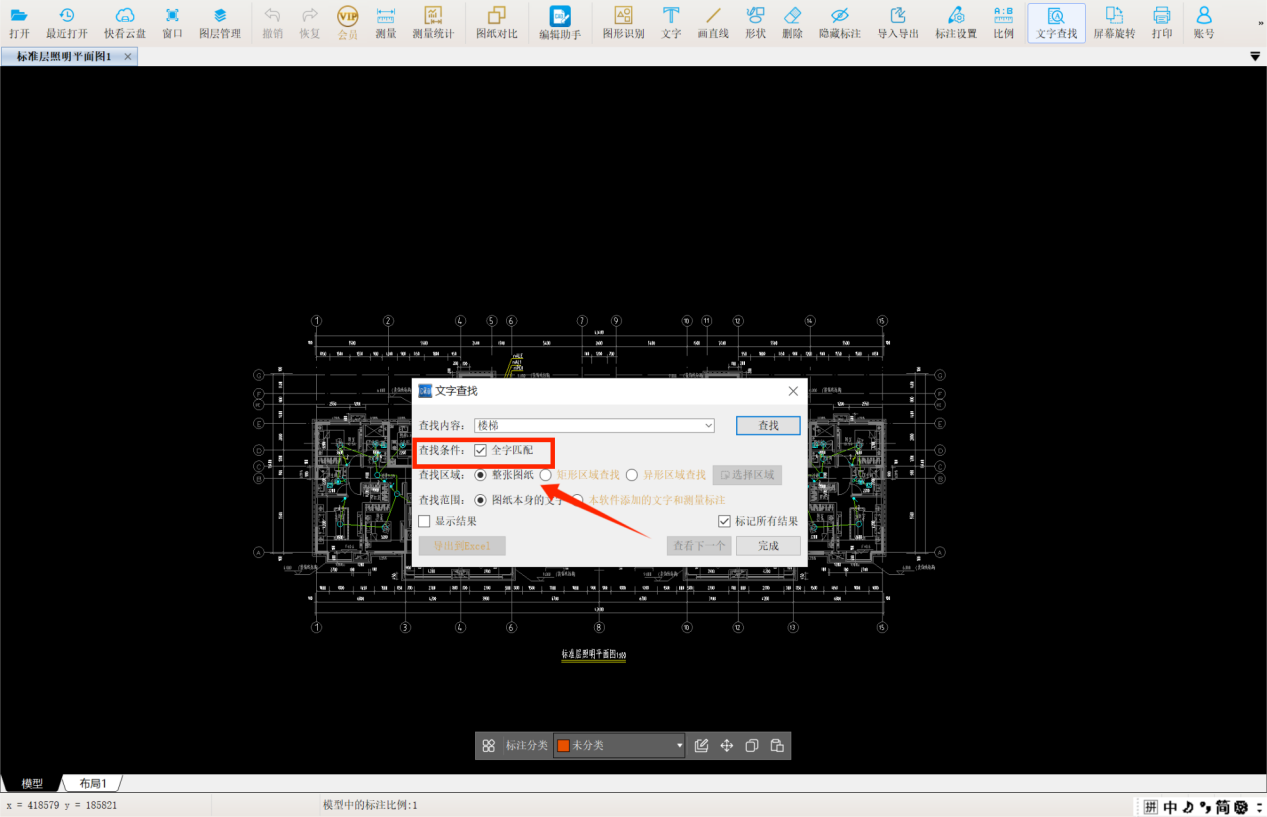Print the drawing with 打印
The width and height of the screenshot is (1267, 817).
(x=1161, y=22)
